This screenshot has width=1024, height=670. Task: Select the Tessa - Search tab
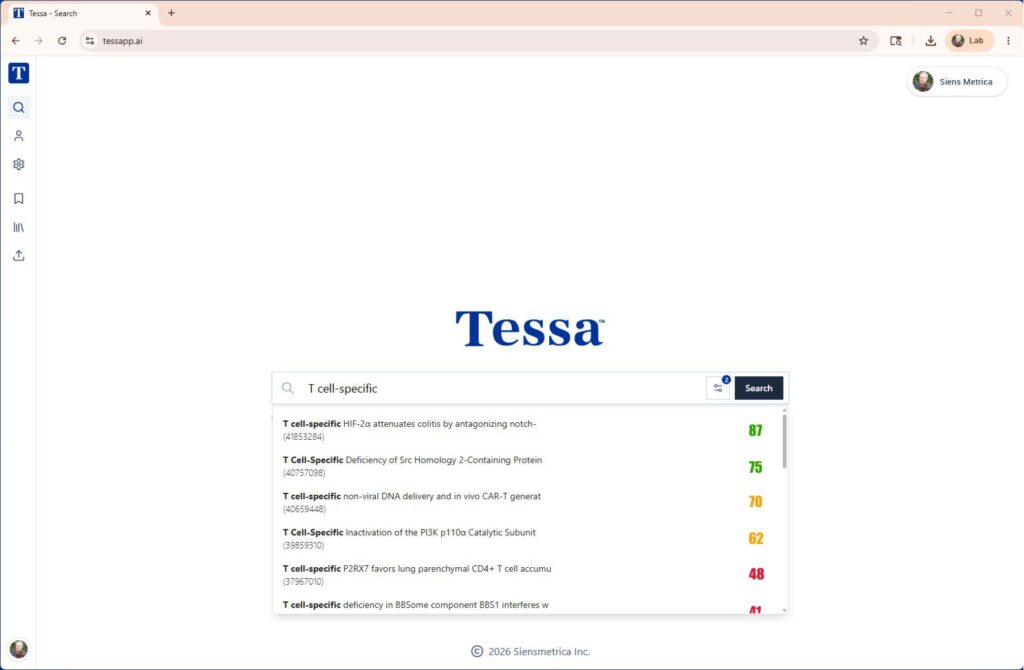pyautogui.click(x=82, y=13)
